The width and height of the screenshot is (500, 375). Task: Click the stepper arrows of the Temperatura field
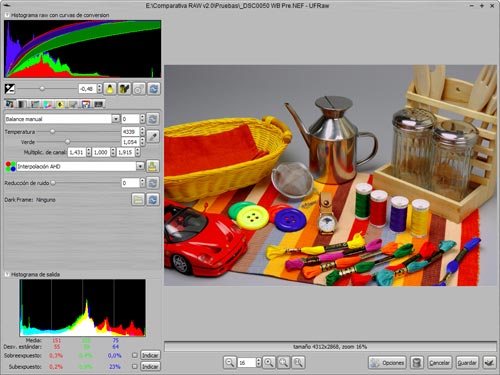[143, 132]
